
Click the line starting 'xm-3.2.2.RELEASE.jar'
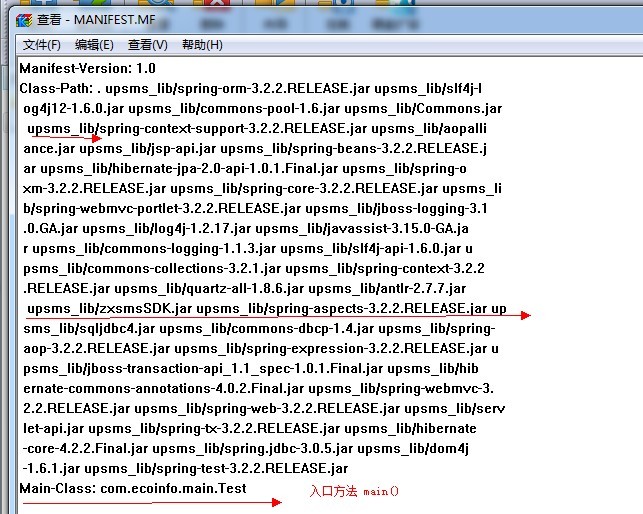pos(262,189)
